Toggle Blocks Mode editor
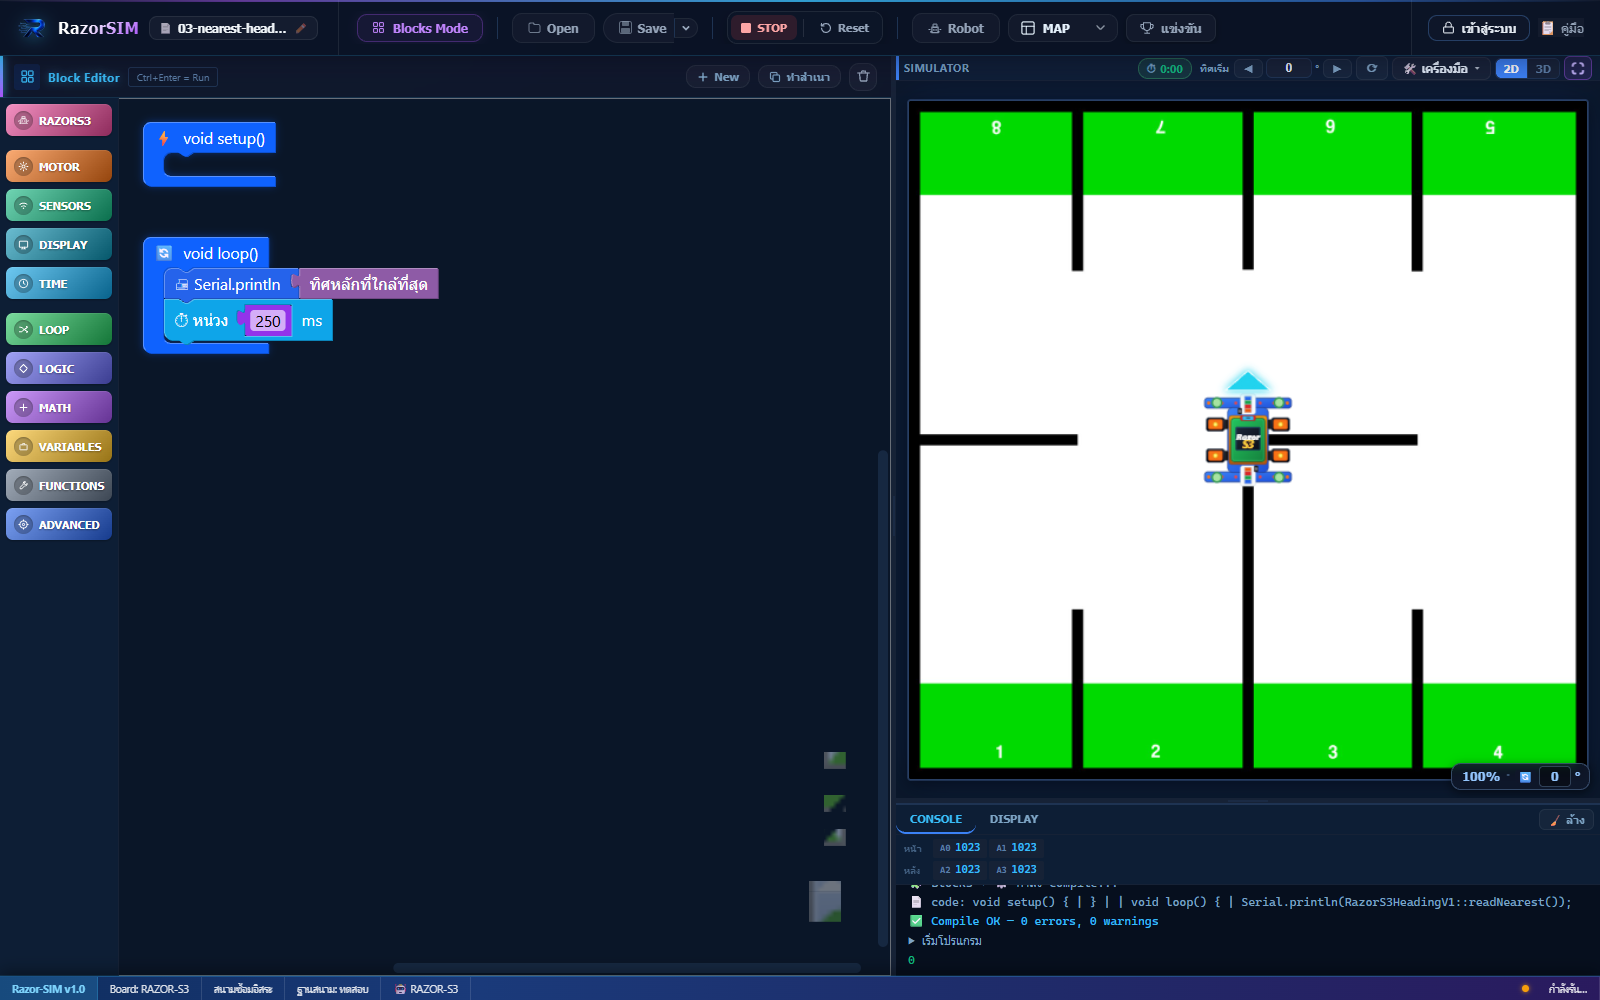This screenshot has width=1600, height=1000. pos(420,28)
